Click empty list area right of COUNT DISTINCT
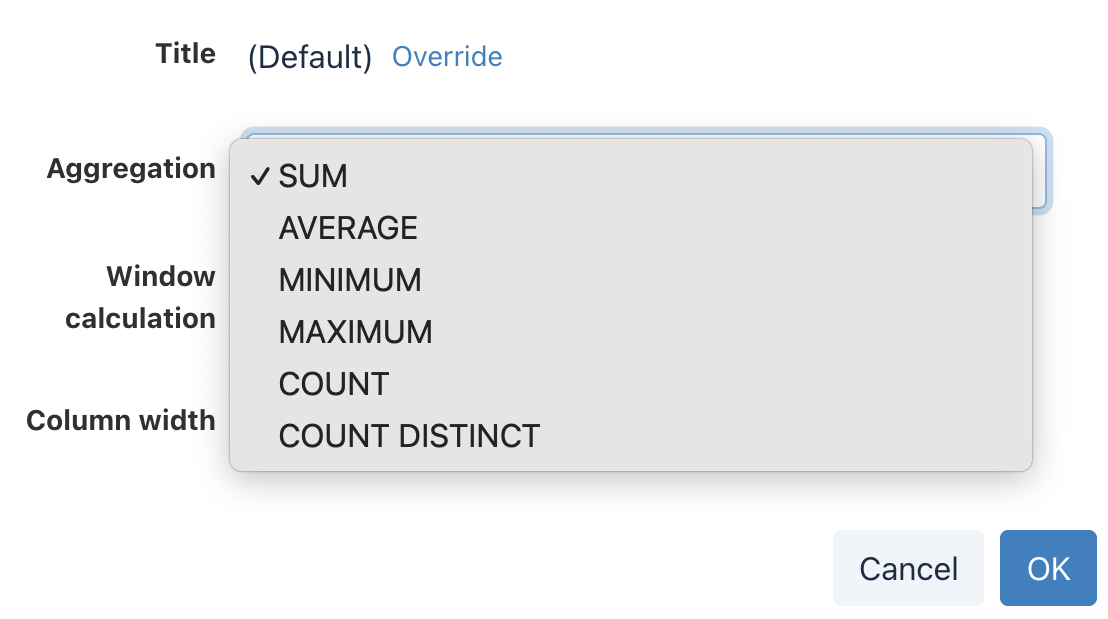 pyautogui.click(x=780, y=437)
